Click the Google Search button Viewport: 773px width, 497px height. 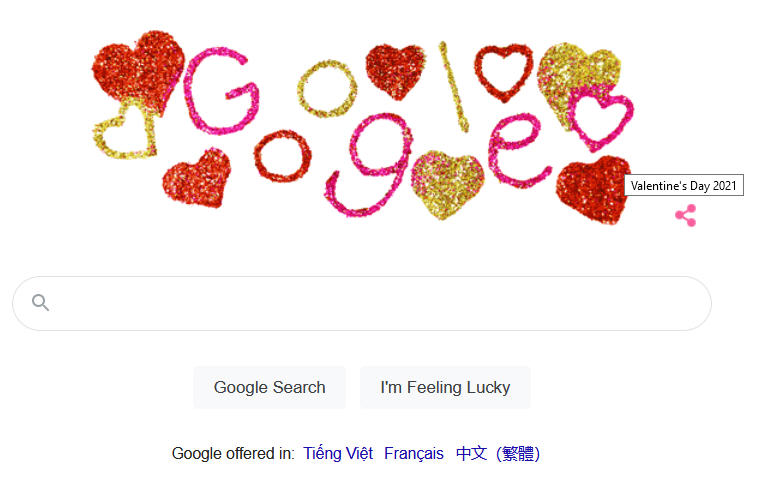coord(270,388)
